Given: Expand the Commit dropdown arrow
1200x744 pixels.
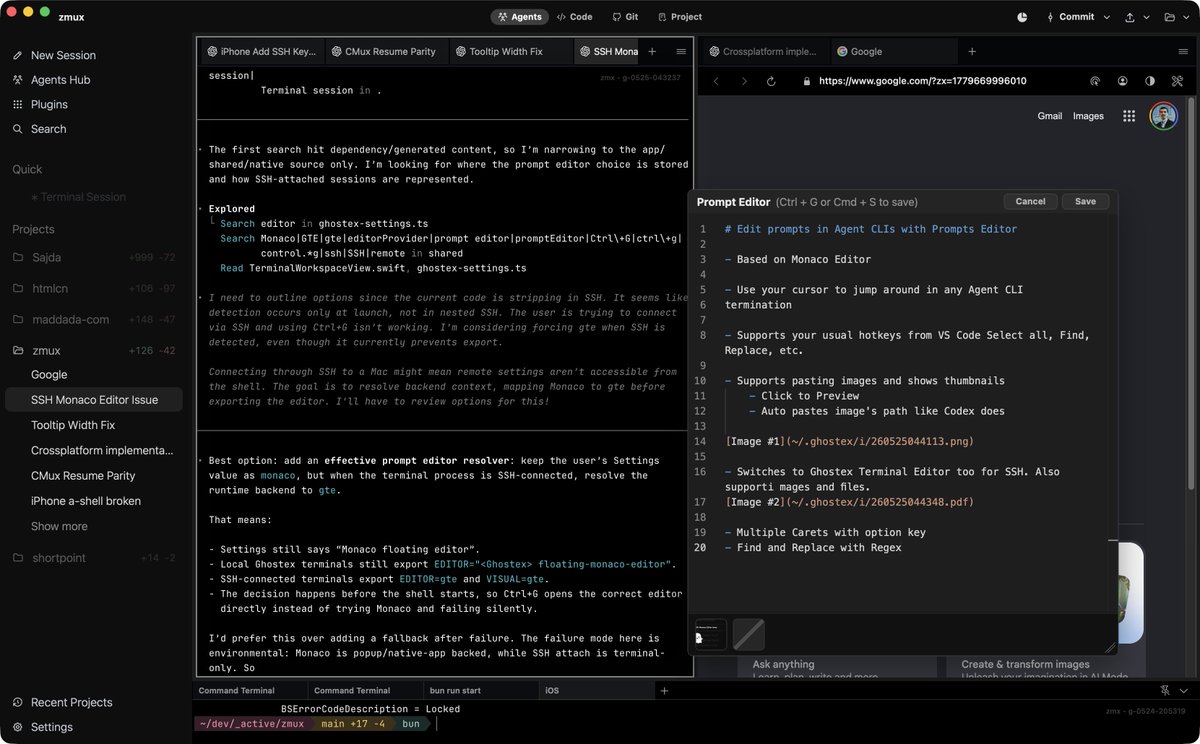Looking at the screenshot, I should (x=1107, y=17).
